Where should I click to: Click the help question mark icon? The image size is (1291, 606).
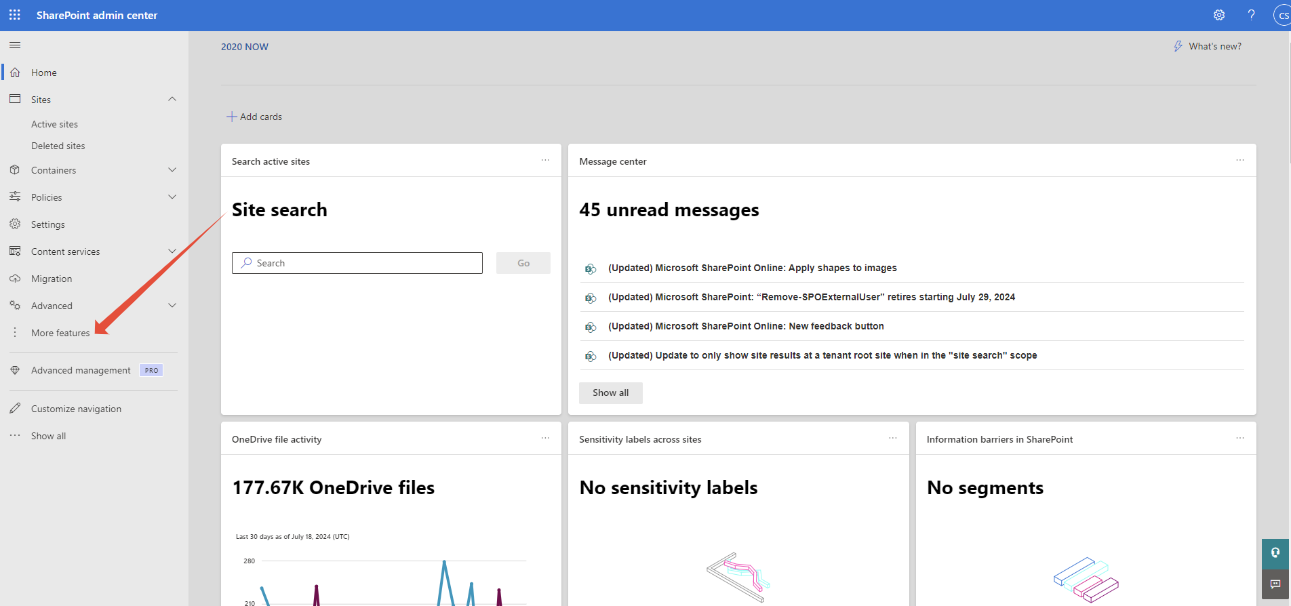pos(1251,15)
